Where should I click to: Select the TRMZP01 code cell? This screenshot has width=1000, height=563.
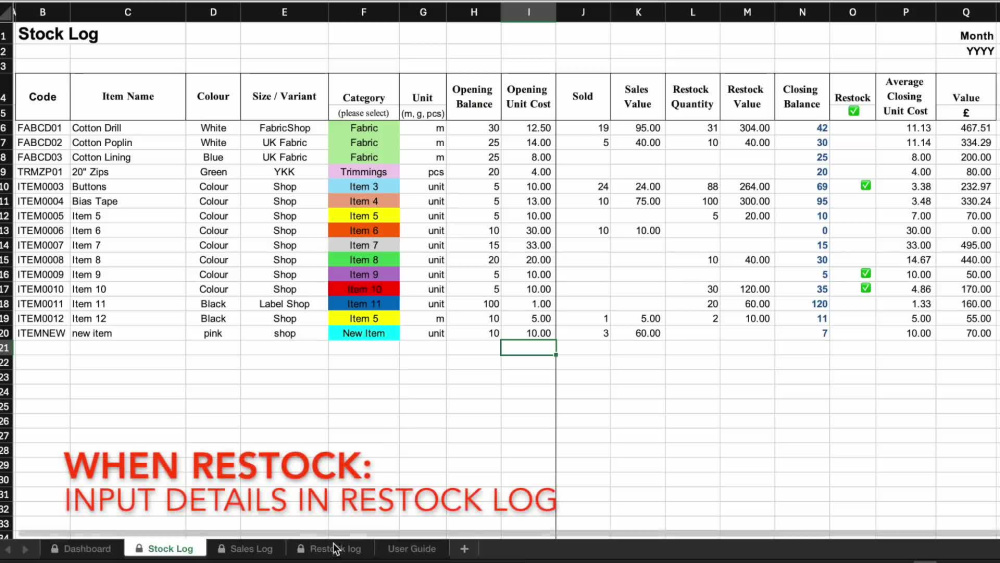(43, 172)
